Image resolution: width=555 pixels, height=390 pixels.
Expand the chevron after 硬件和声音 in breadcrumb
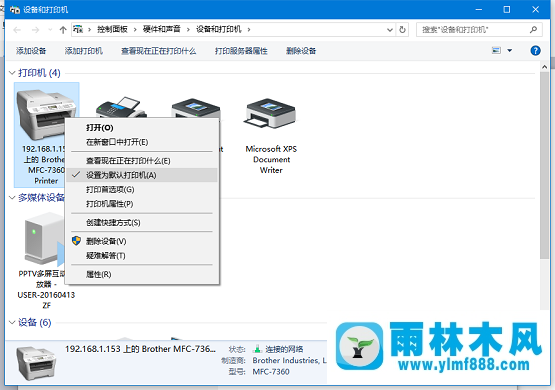coord(188,29)
